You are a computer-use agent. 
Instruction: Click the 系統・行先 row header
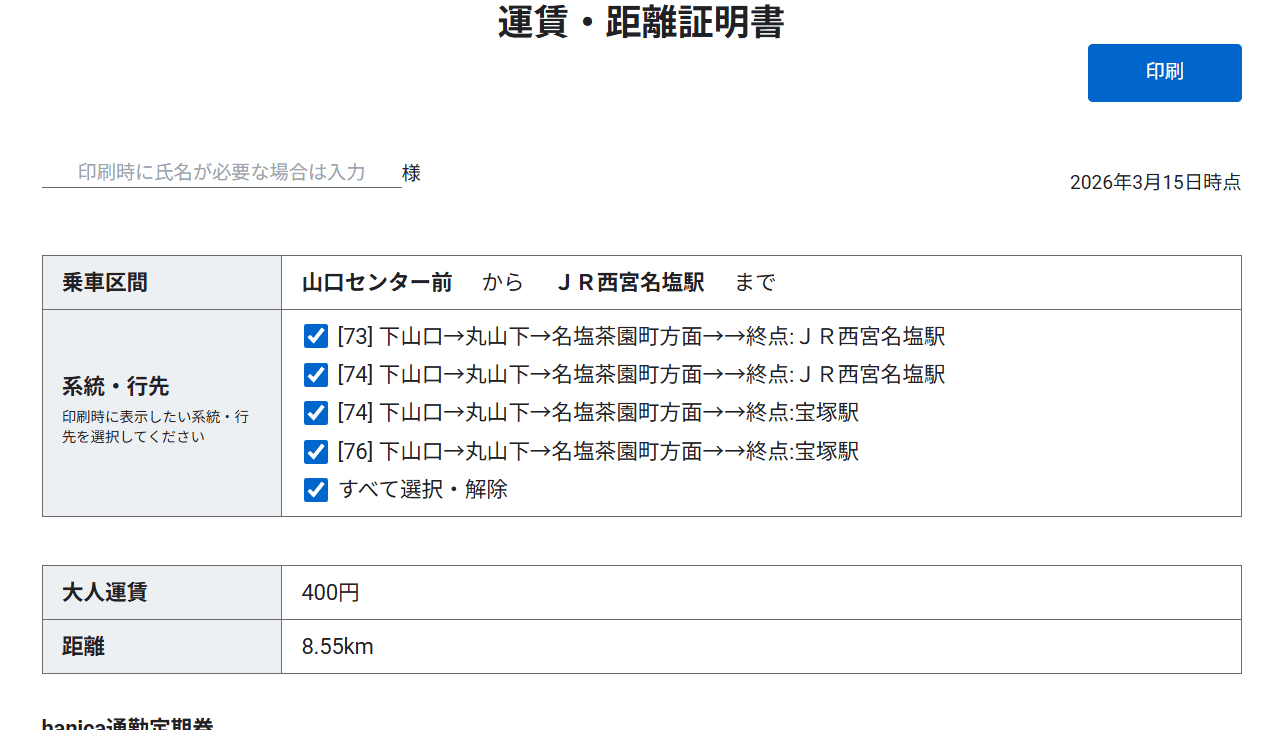(x=116, y=387)
